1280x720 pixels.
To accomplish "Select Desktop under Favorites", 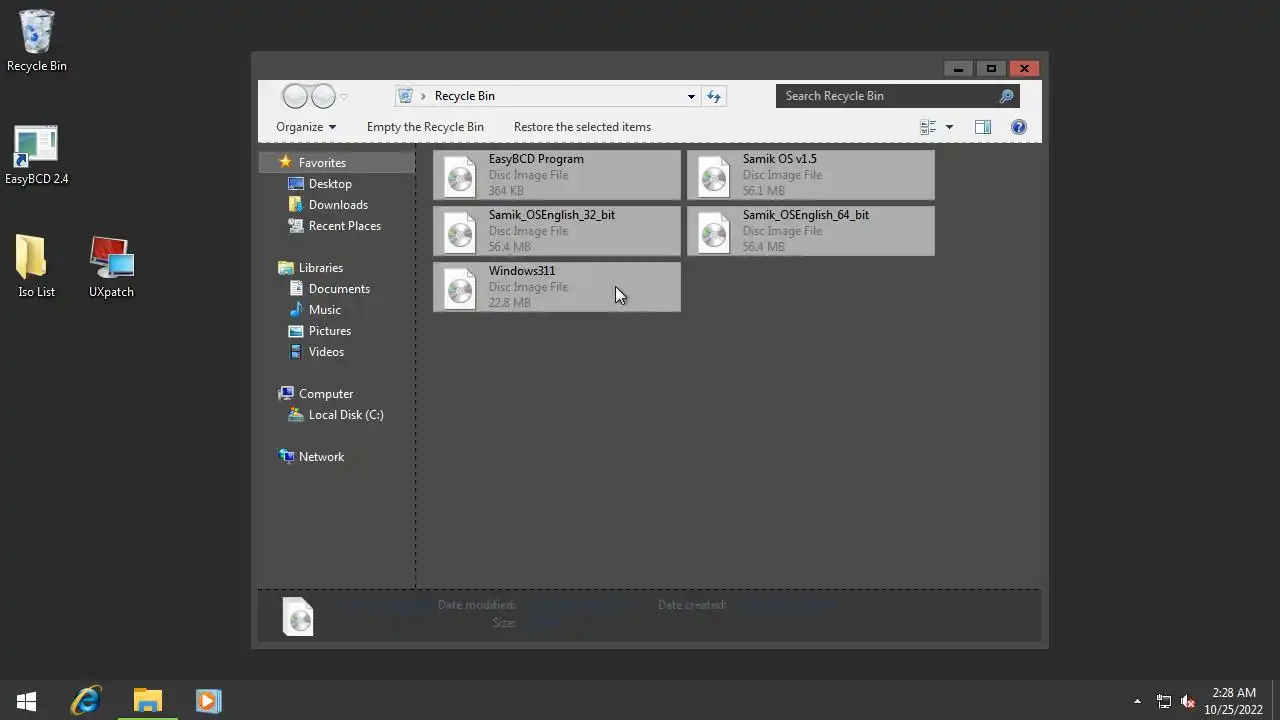I will [x=320, y=184].
